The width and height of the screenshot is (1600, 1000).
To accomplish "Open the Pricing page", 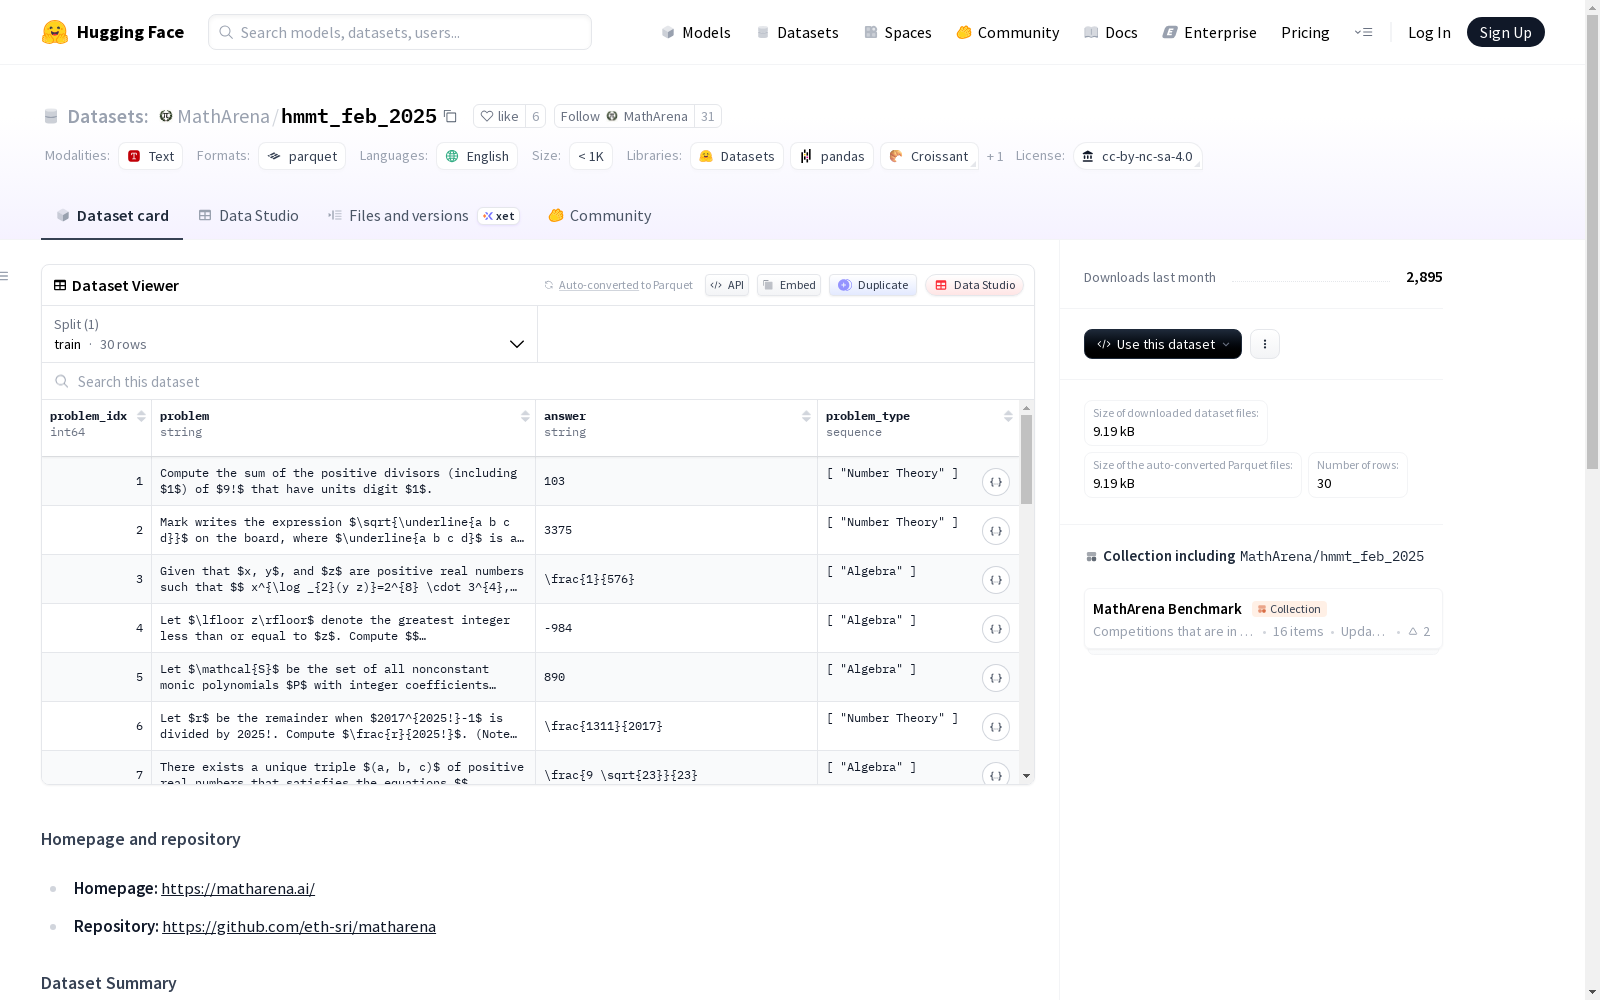I will [1305, 32].
